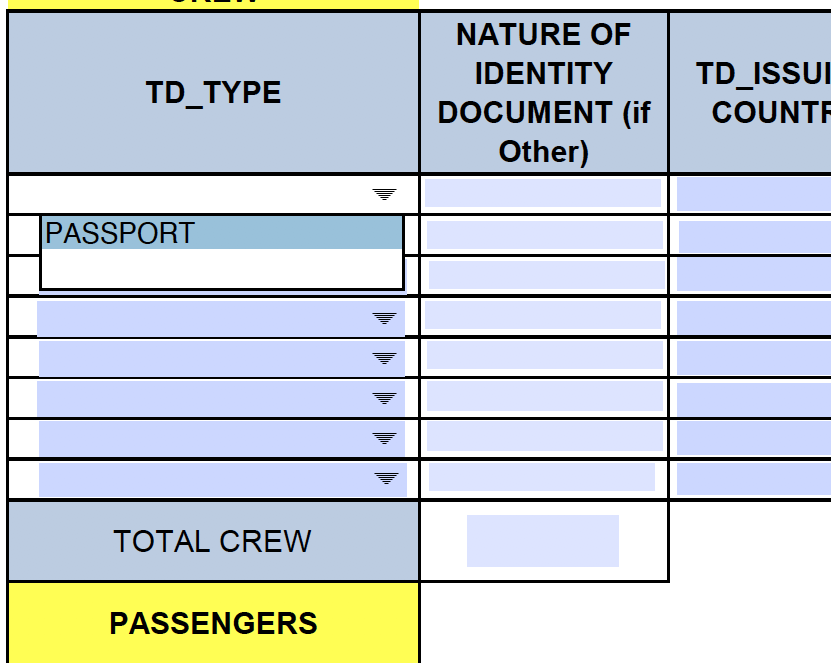831x663 pixels.
Task: Open the sixth row TD_TYPE dropdown arrow
Action: [385, 398]
